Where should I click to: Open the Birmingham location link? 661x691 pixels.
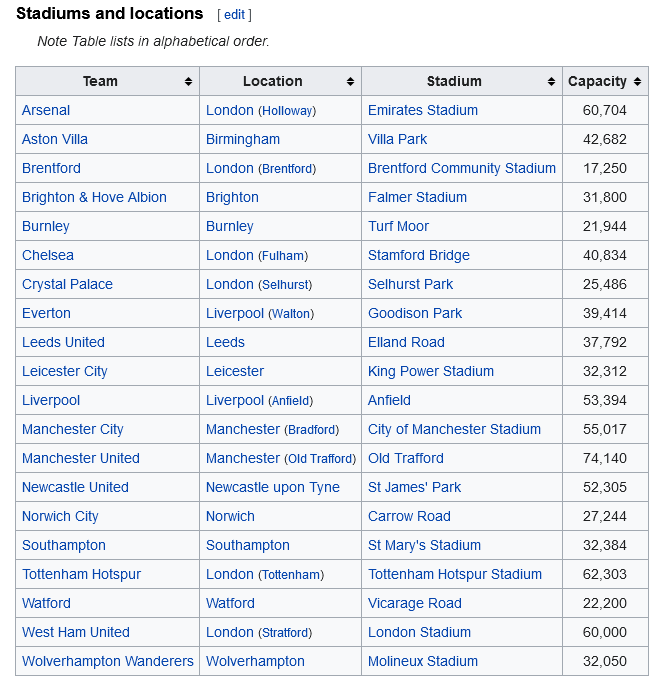click(x=243, y=139)
